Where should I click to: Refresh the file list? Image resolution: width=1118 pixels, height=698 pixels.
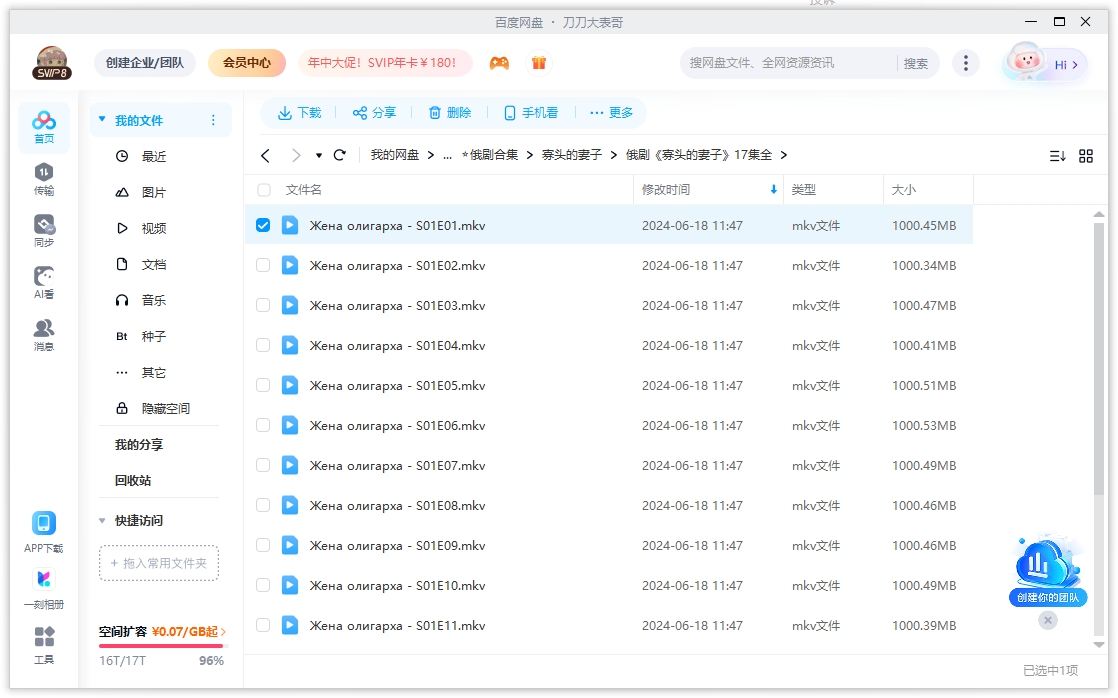click(339, 155)
